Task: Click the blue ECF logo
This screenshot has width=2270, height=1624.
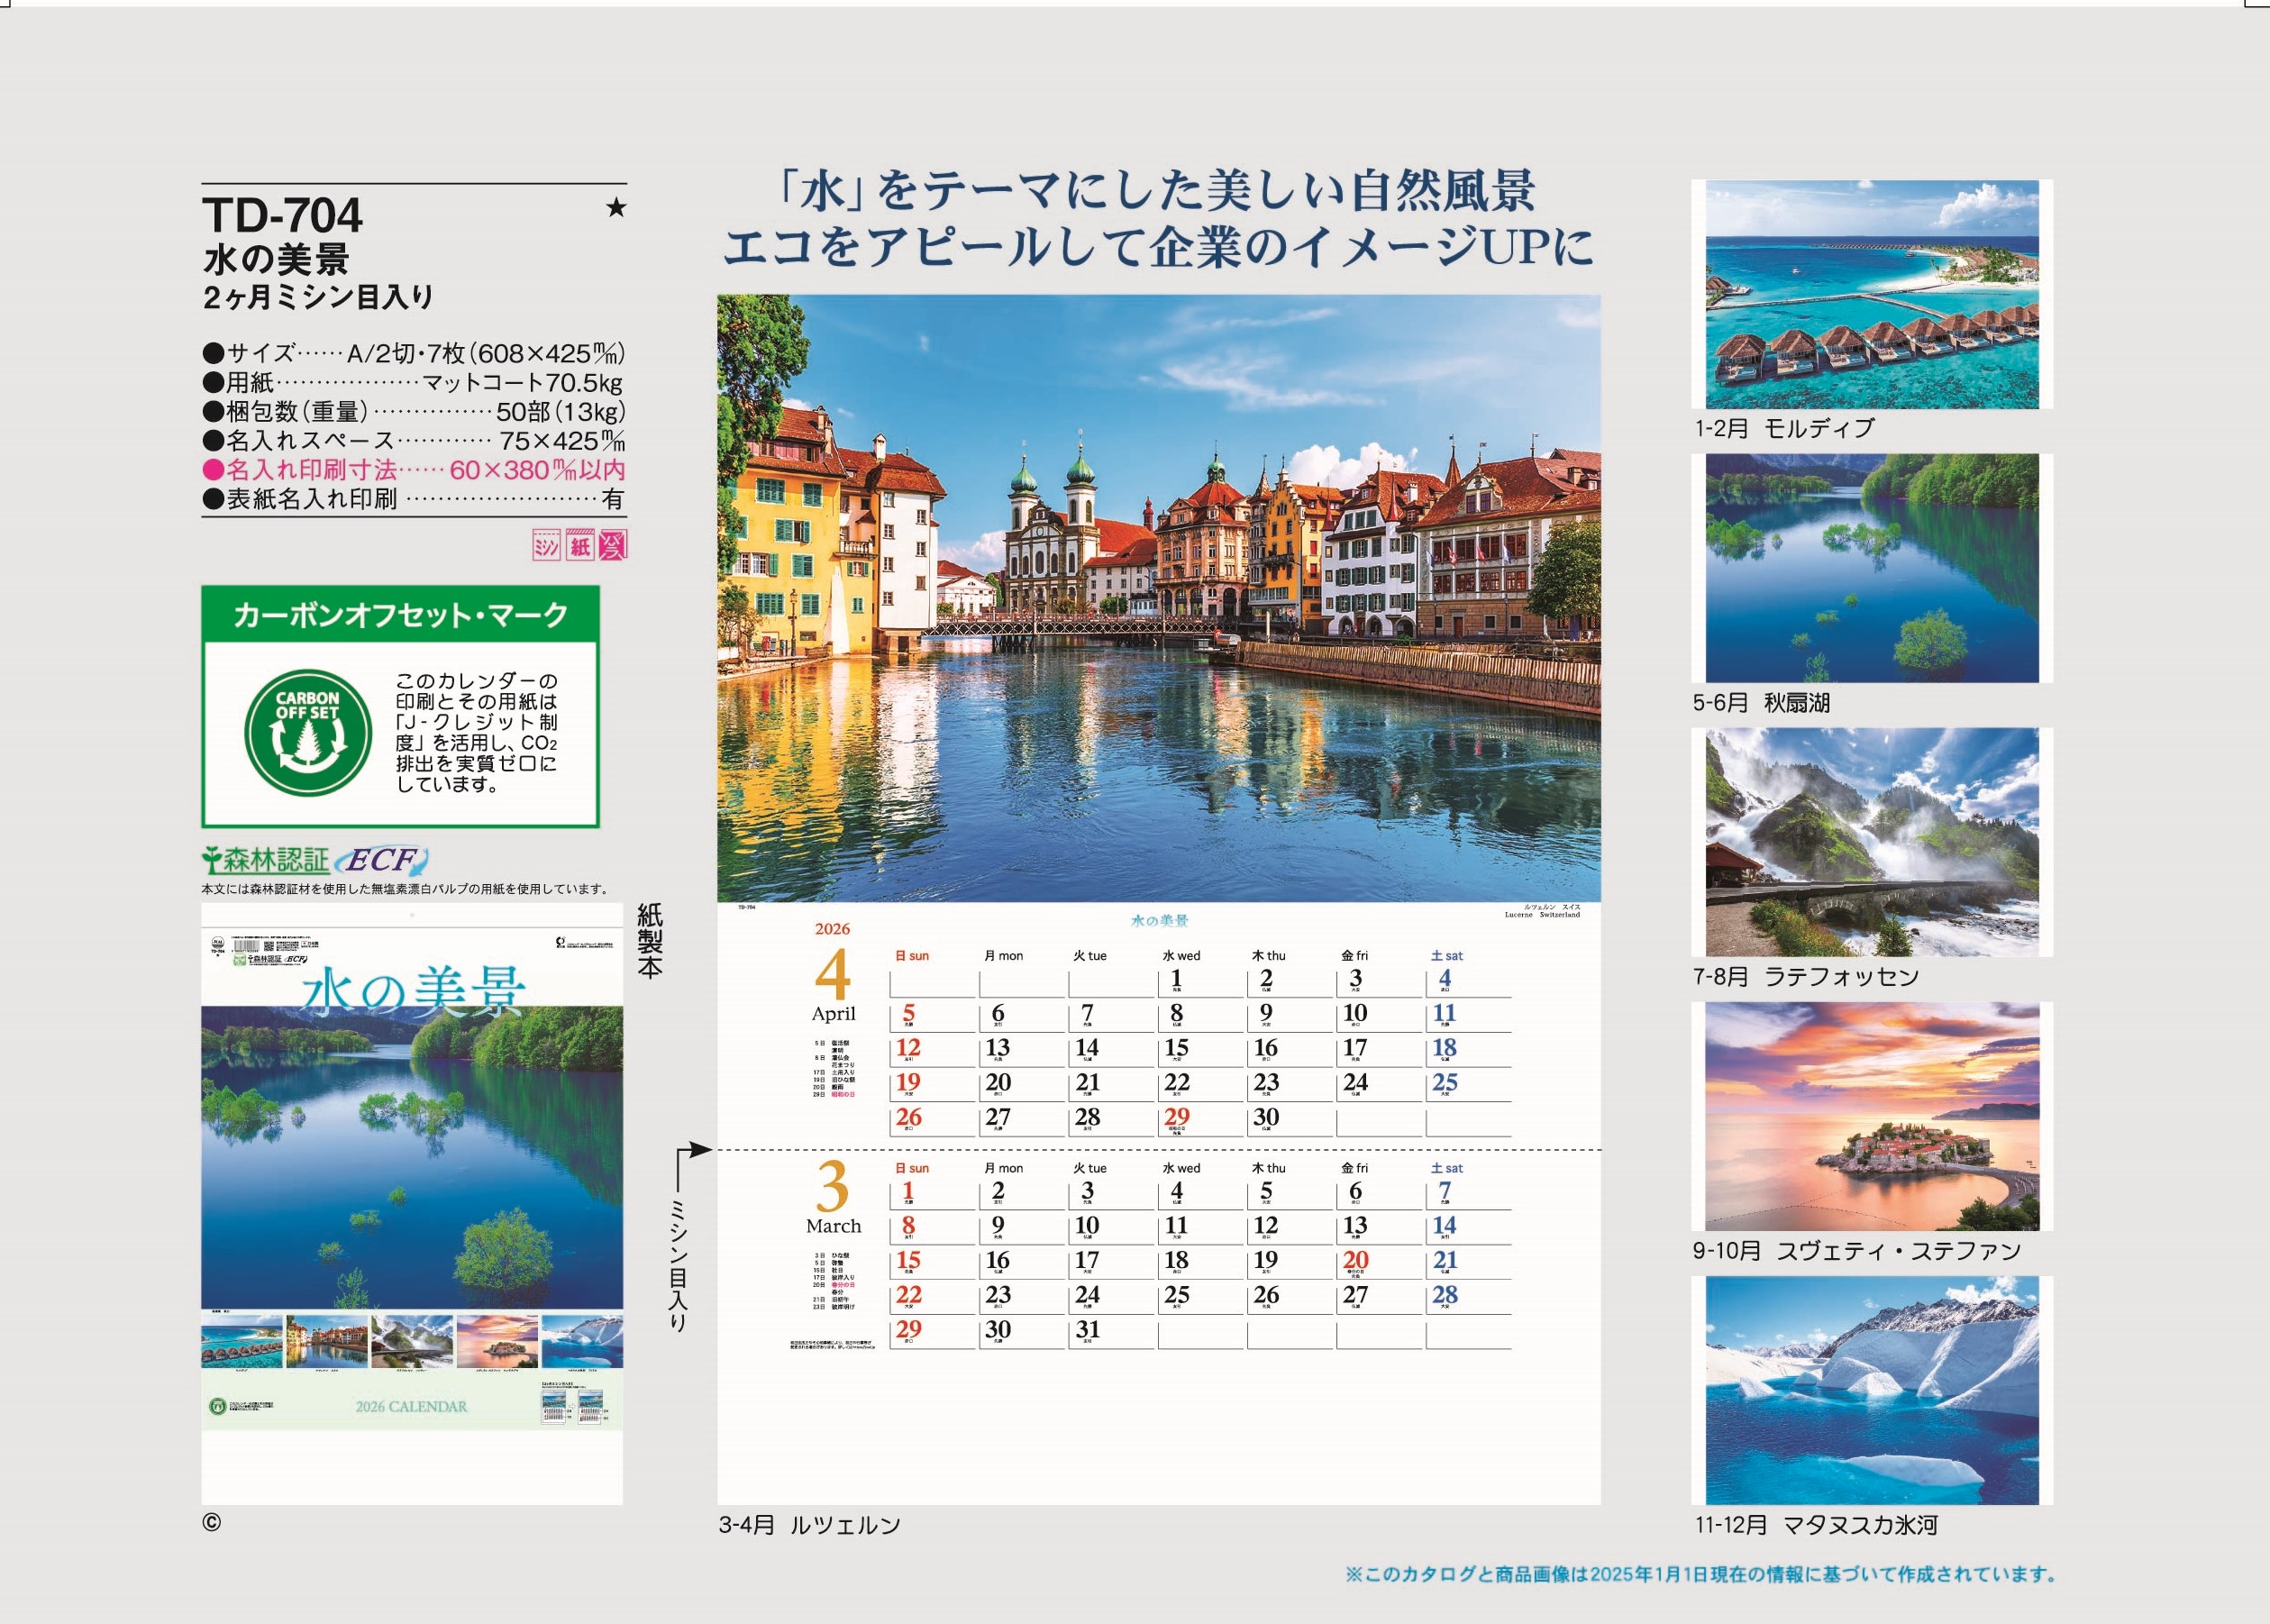Action: tap(382, 860)
